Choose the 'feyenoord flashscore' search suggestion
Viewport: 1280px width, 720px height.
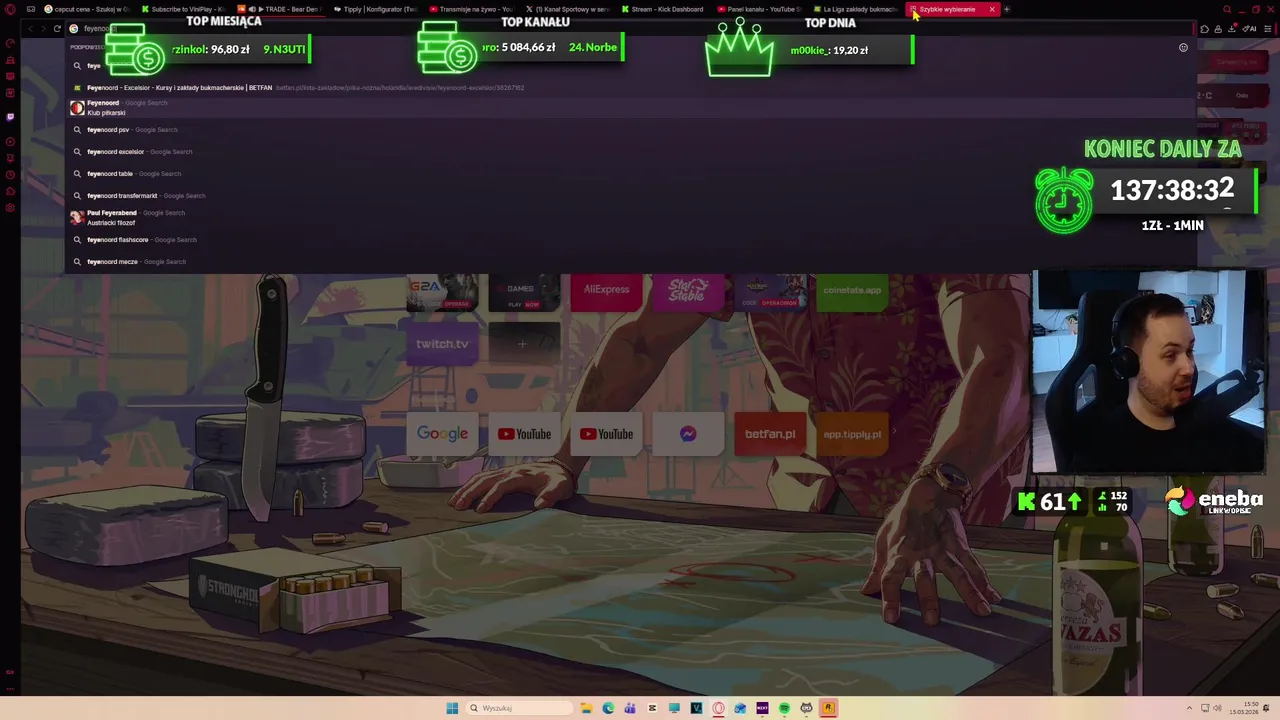630,240
